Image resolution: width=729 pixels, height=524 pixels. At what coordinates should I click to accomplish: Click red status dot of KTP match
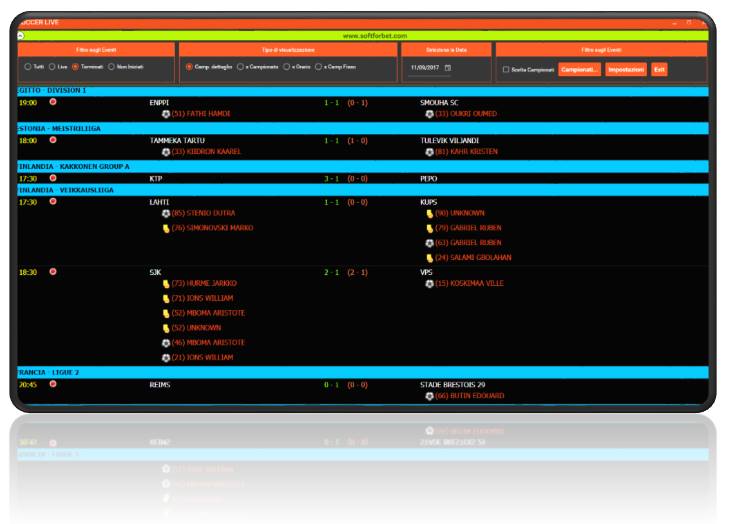(53, 178)
